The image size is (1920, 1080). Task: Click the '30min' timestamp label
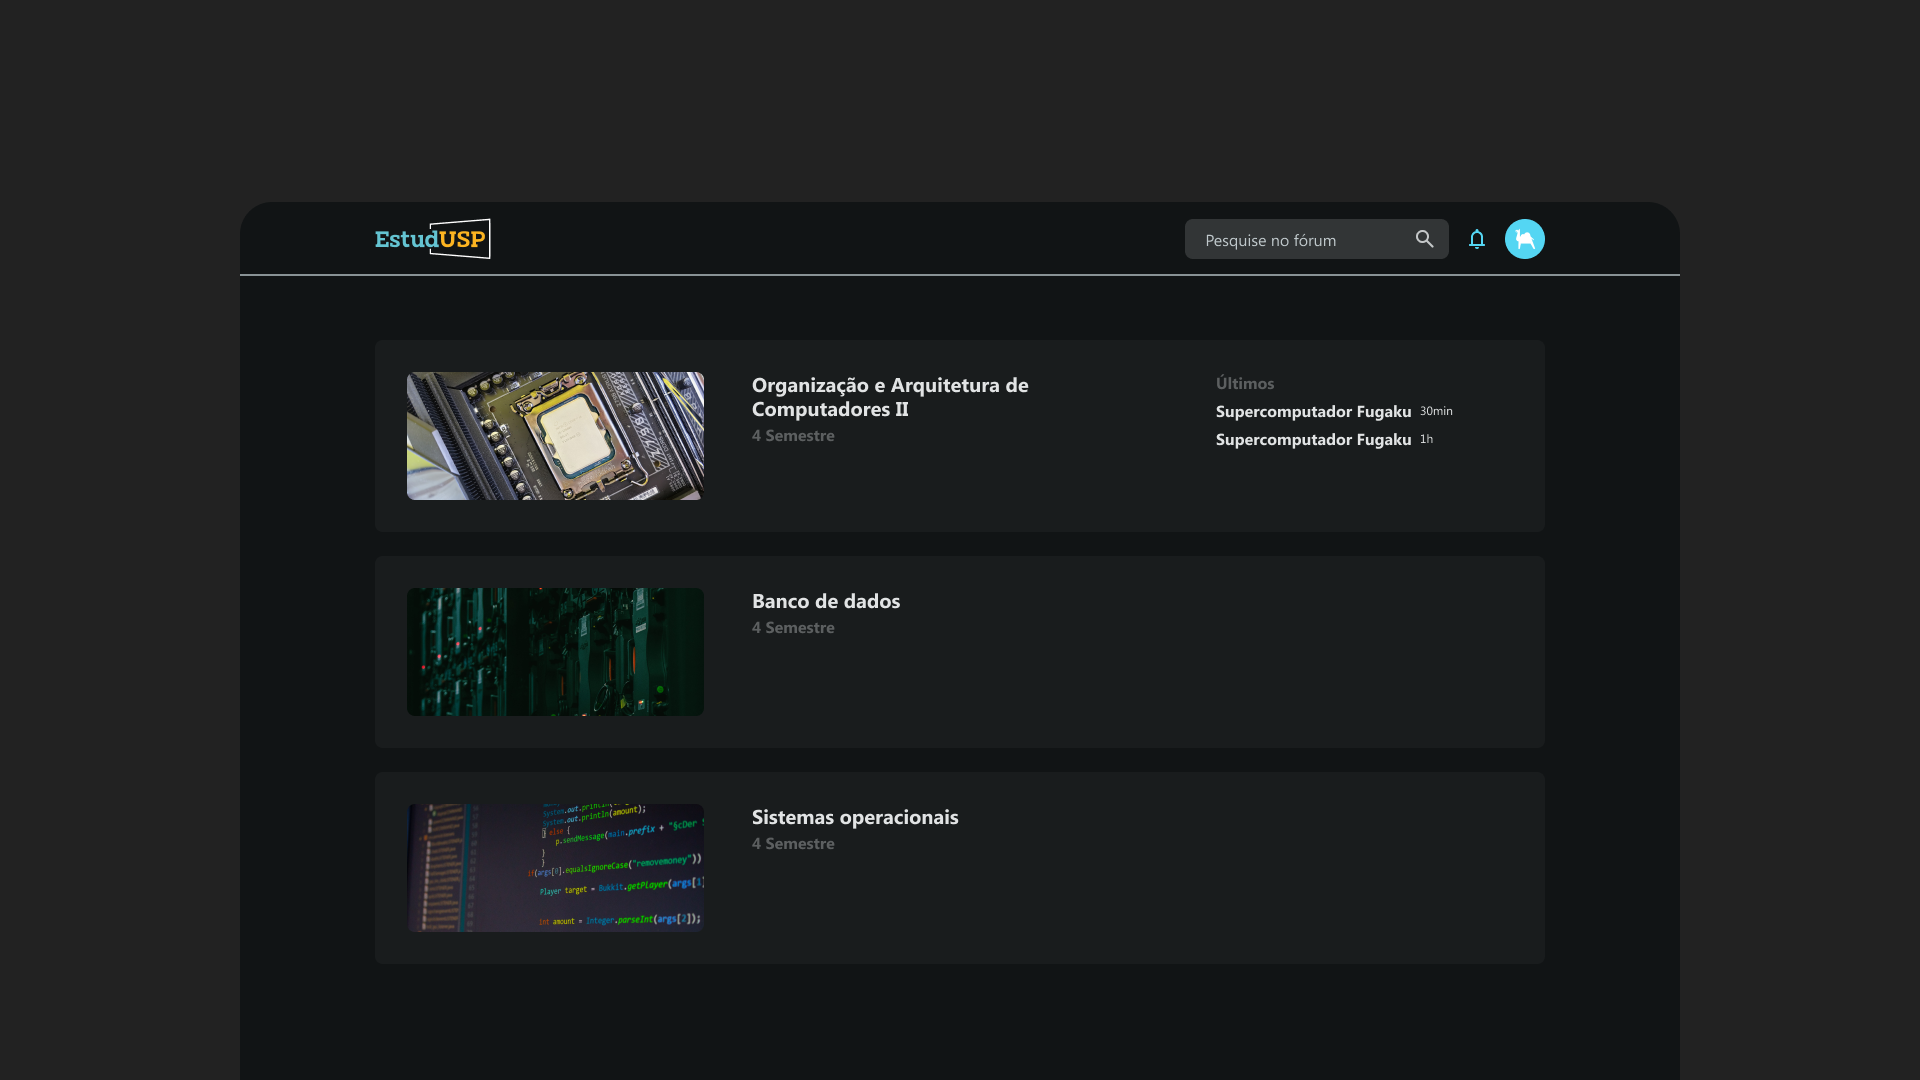point(1437,410)
